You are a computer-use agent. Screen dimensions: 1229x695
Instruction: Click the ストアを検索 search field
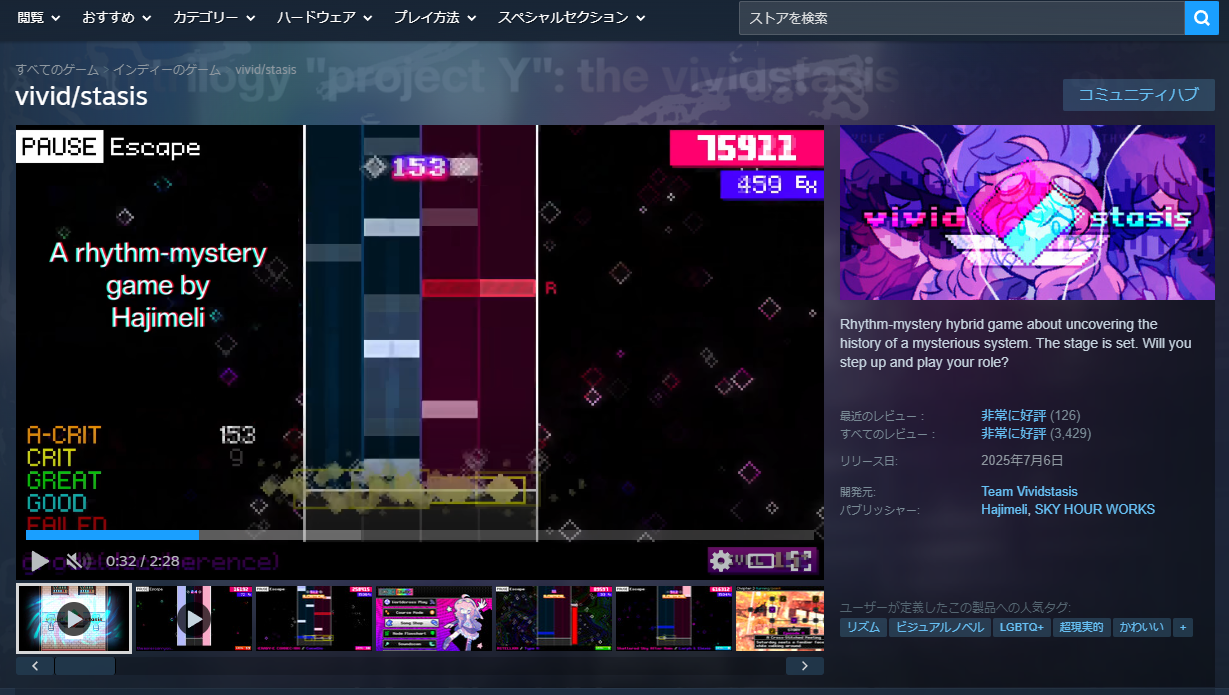point(960,18)
